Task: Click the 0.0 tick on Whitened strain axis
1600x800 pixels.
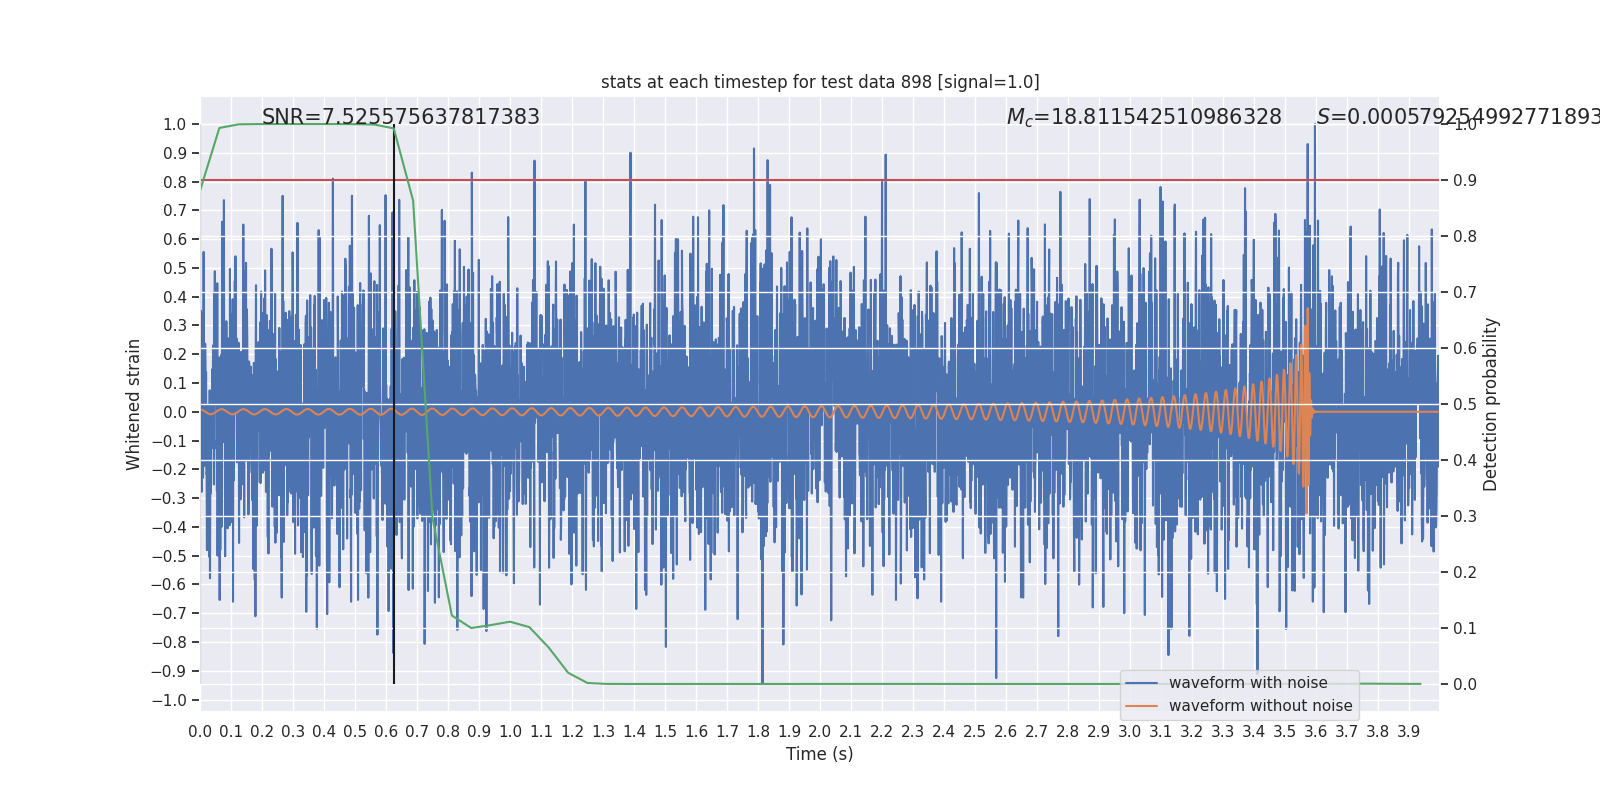Action: coord(175,412)
